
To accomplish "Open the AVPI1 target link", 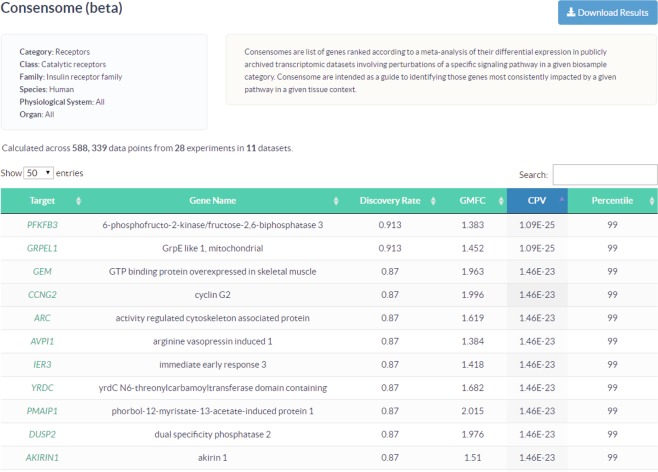I will pos(42,341).
